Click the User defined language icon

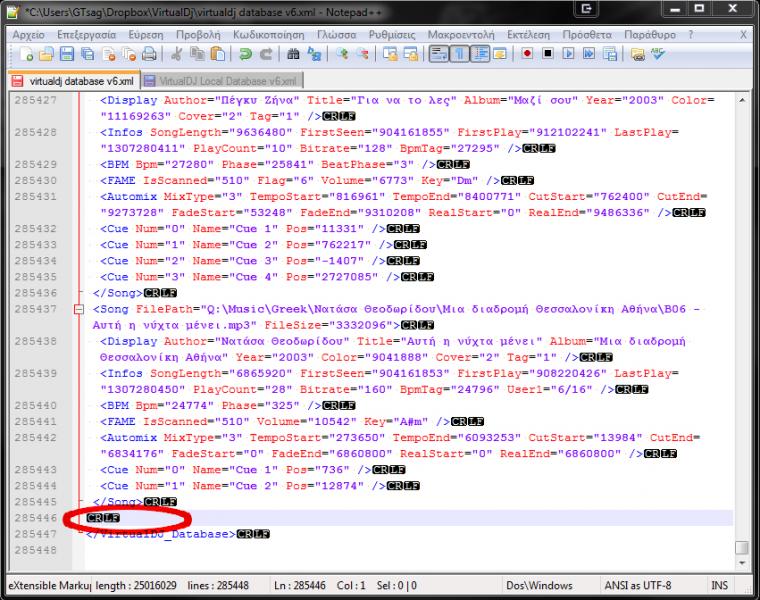[500, 54]
